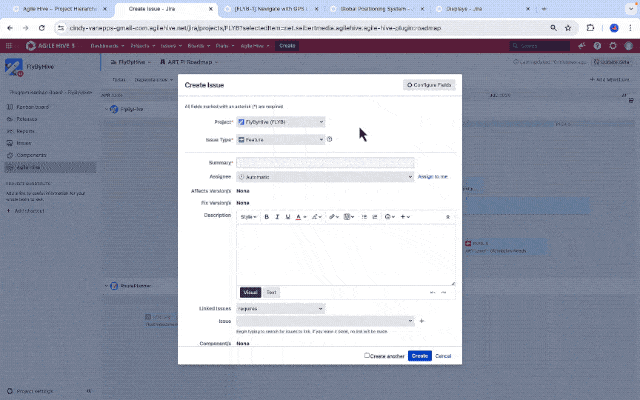Open the Boards menu
The height and width of the screenshot is (400, 640).
pyautogui.click(x=198, y=46)
